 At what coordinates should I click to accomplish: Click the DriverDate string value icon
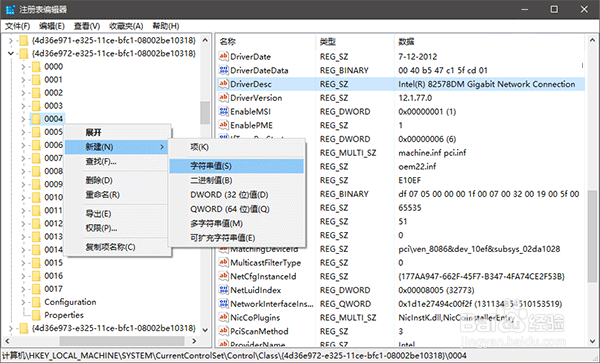(x=223, y=57)
